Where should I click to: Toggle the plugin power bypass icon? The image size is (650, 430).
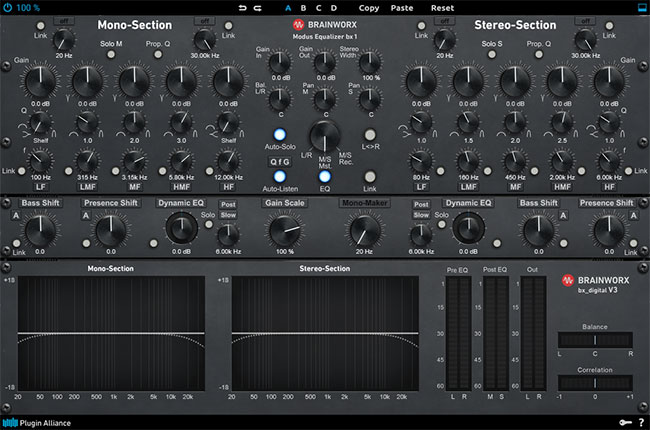click(x=7, y=7)
